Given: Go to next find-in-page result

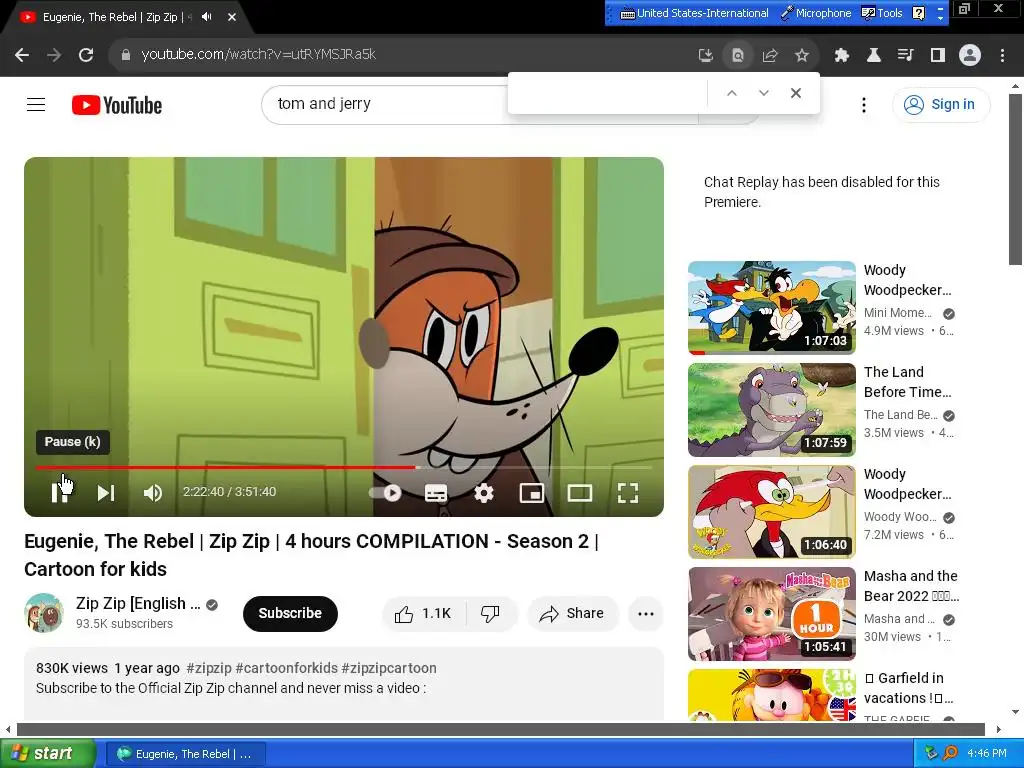Looking at the screenshot, I should (x=763, y=93).
